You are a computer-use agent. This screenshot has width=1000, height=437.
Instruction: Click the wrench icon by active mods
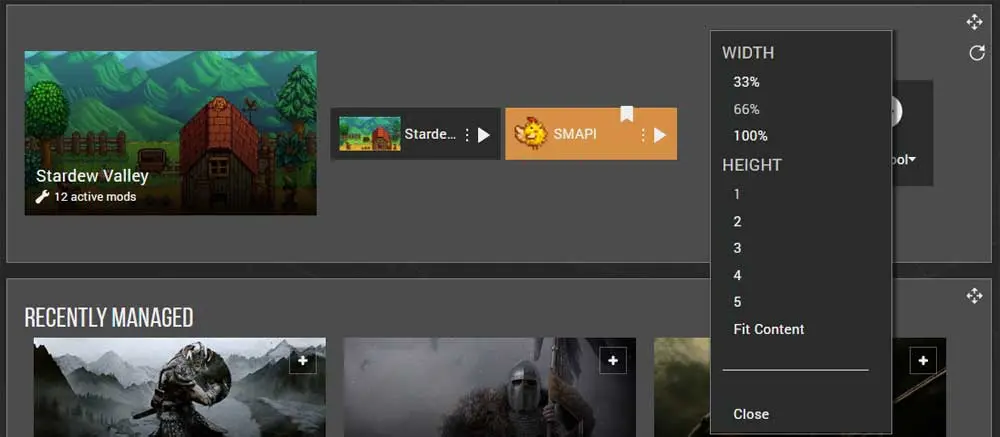pos(42,196)
